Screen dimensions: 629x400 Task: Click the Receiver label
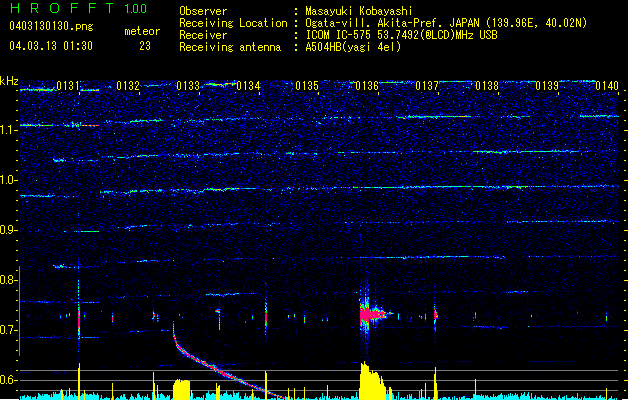[203, 35]
